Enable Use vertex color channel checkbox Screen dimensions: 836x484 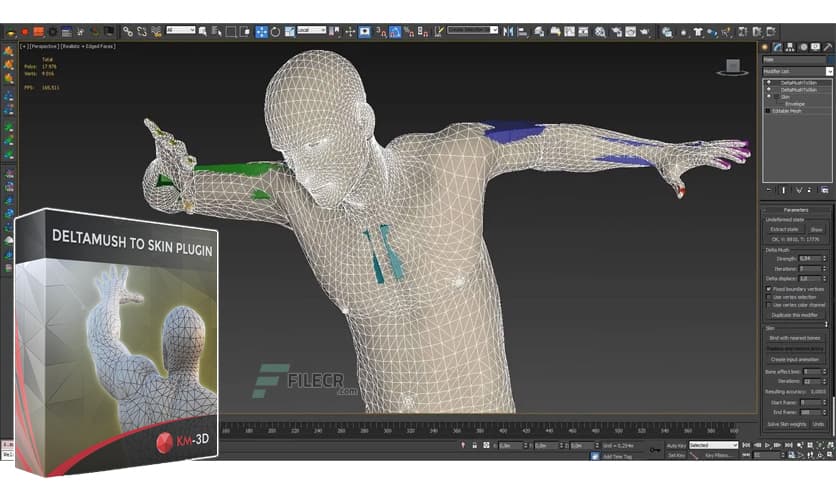[x=769, y=305]
